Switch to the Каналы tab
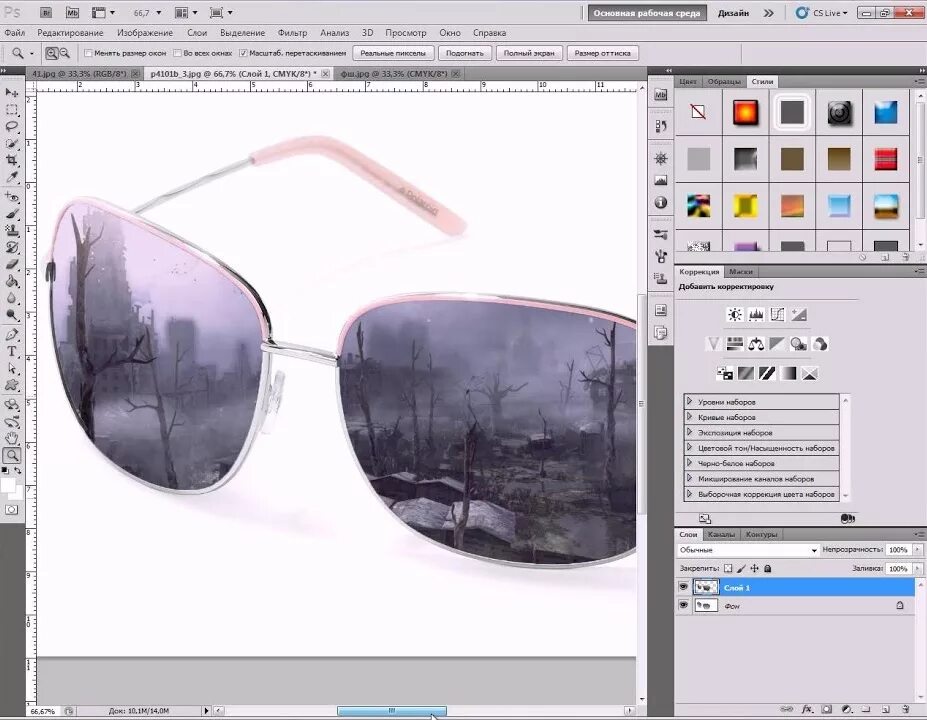The image size is (927, 720). [721, 534]
